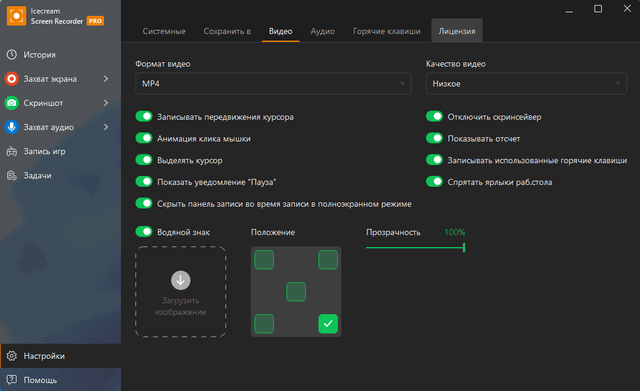Select top-right watermark position

(x=328, y=260)
